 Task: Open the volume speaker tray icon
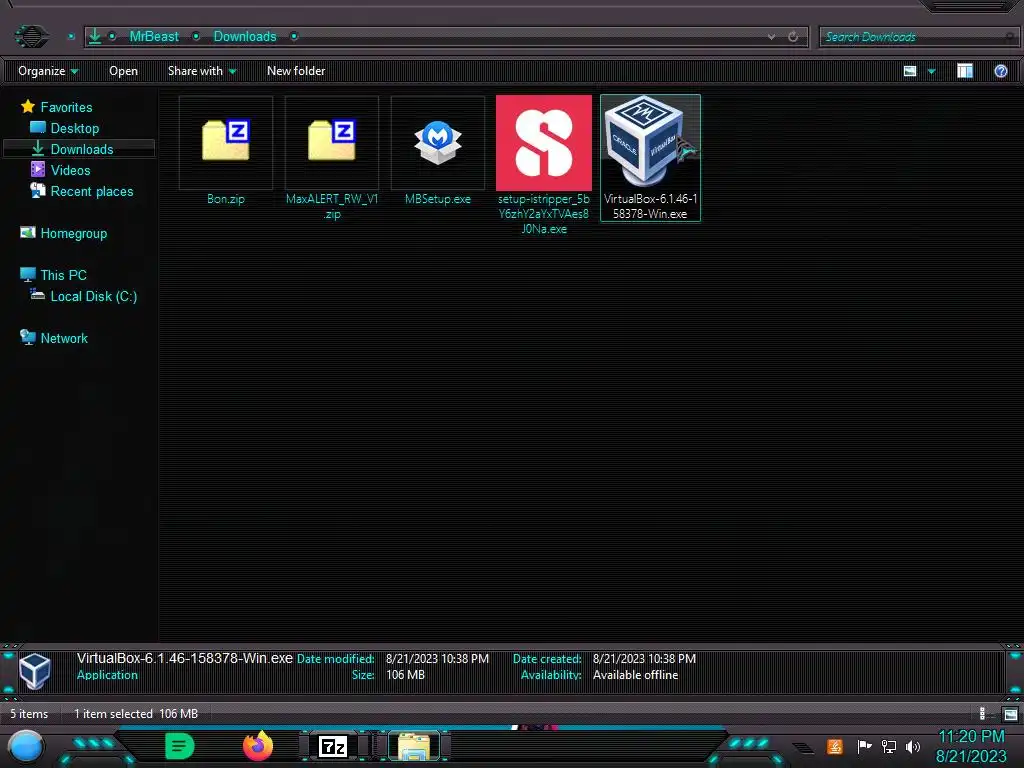[x=912, y=746]
